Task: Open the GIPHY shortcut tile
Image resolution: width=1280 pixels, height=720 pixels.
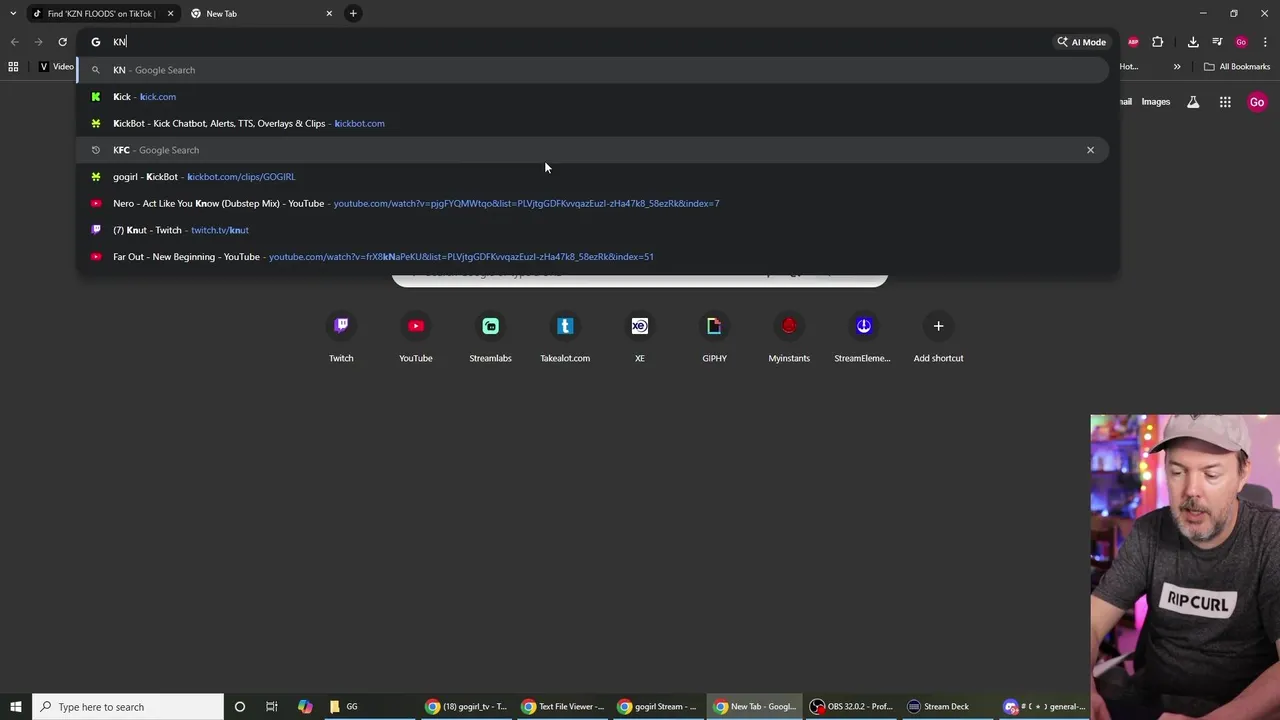Action: tap(714, 338)
